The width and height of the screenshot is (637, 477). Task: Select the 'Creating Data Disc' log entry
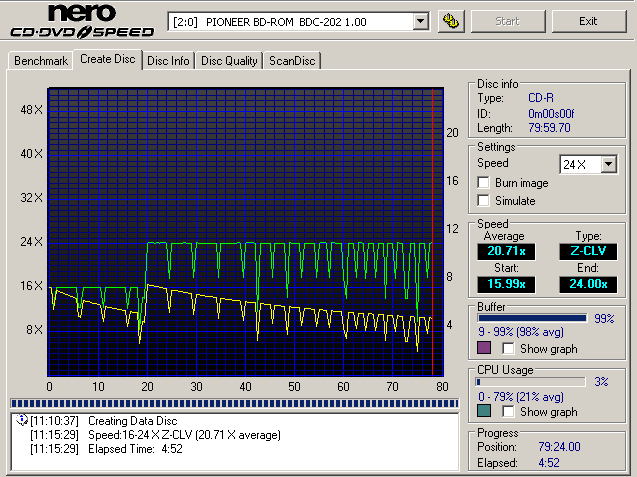coord(132,421)
